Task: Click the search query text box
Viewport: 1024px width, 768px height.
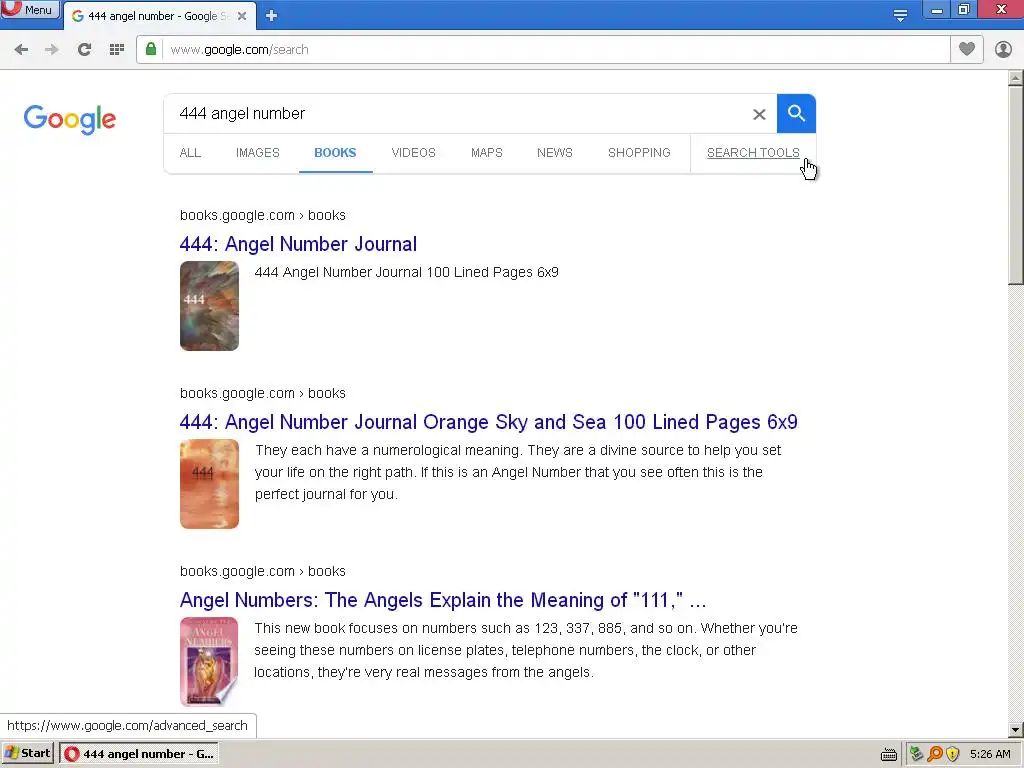Action: pos(457,114)
